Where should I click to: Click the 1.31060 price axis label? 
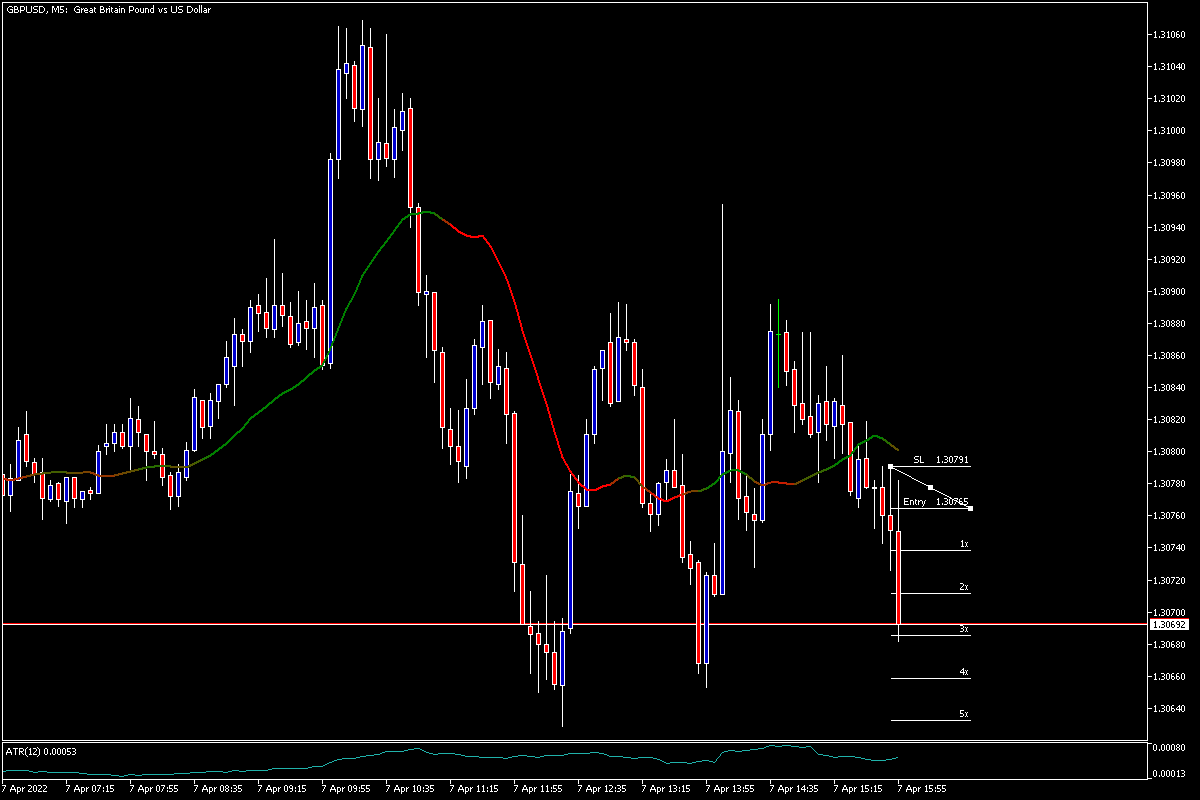[1169, 34]
